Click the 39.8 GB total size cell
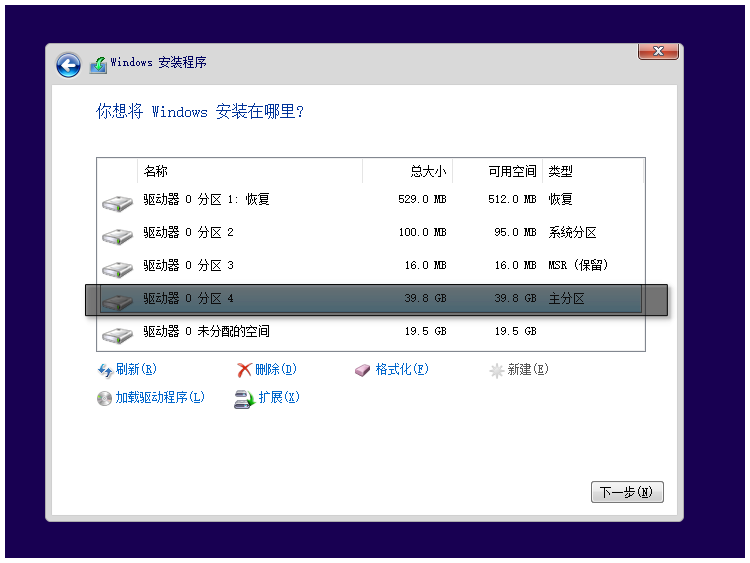Screen dimensions: 750x563 [x=425, y=298]
